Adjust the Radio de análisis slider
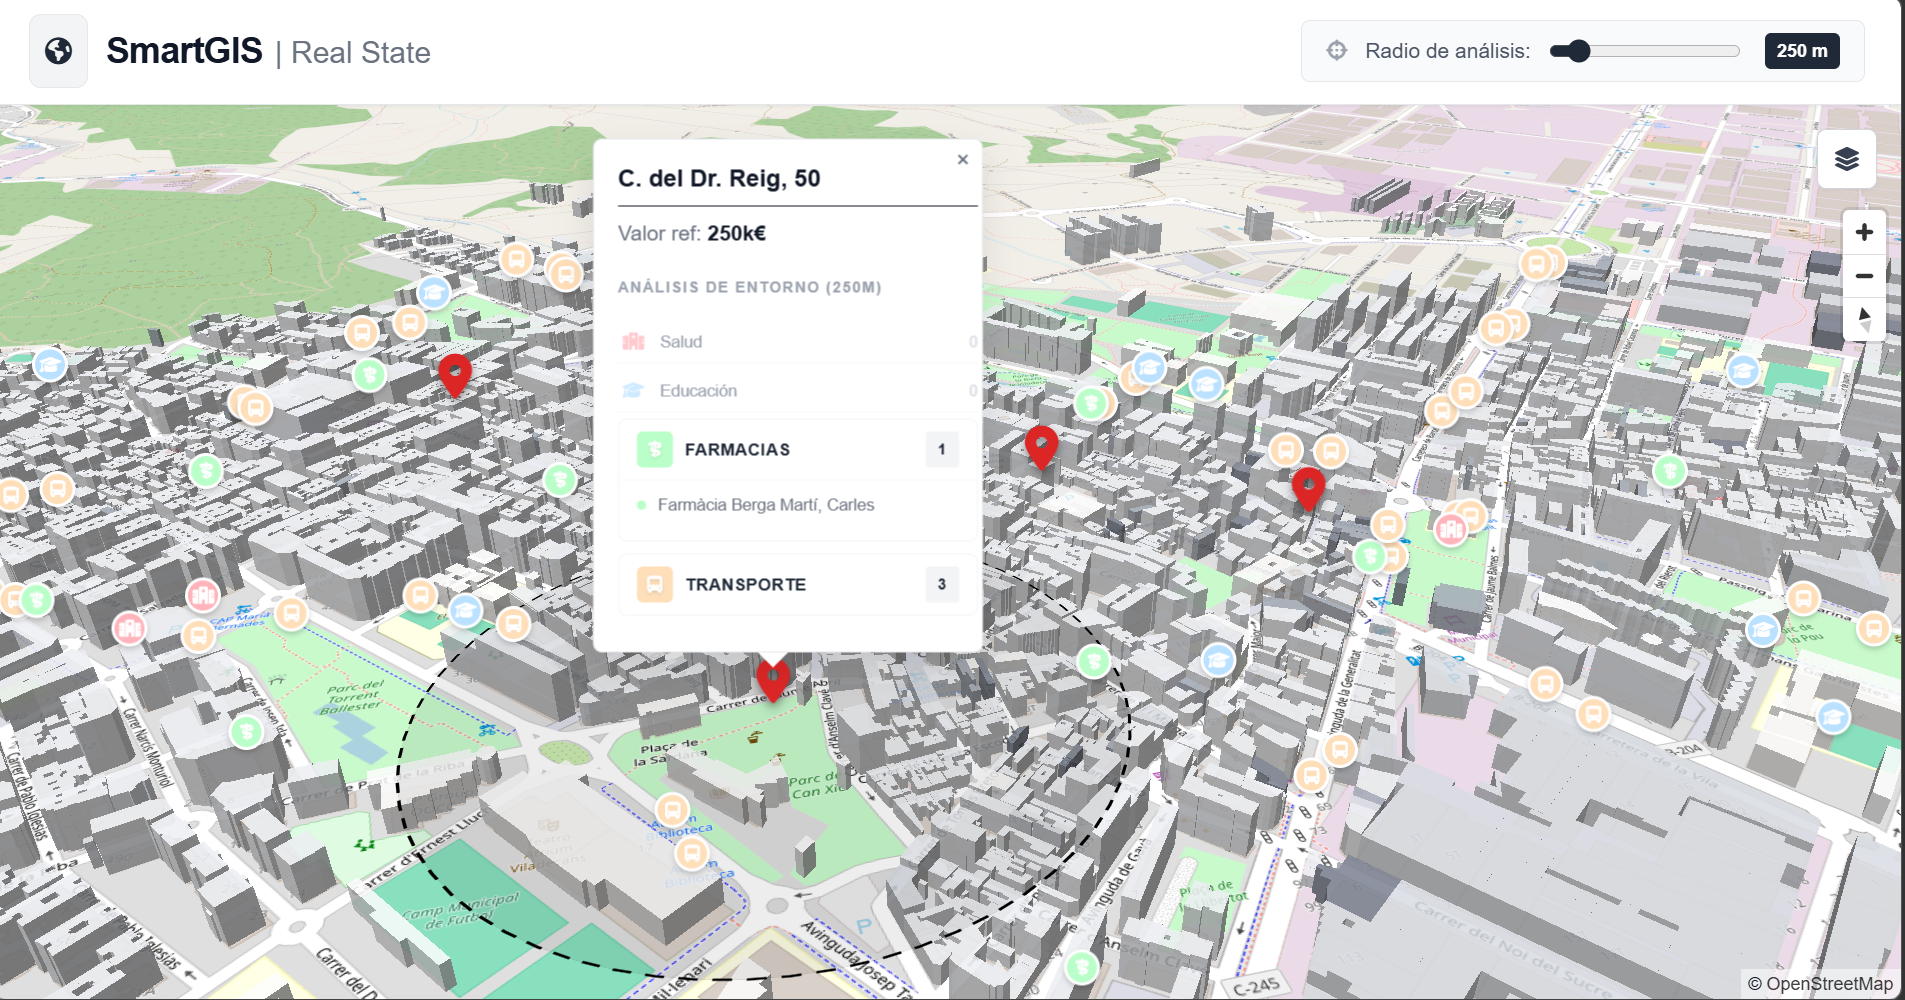This screenshot has height=1000, width=1905. tap(1578, 49)
